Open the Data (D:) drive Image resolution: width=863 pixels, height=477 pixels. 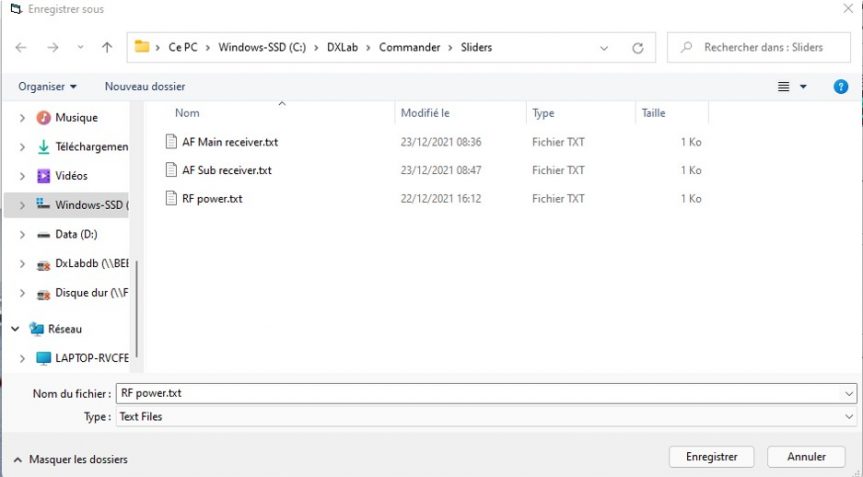point(75,235)
